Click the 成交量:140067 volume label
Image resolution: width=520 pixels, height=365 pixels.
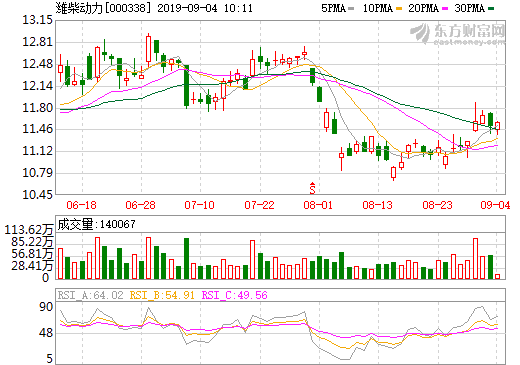tap(97, 224)
